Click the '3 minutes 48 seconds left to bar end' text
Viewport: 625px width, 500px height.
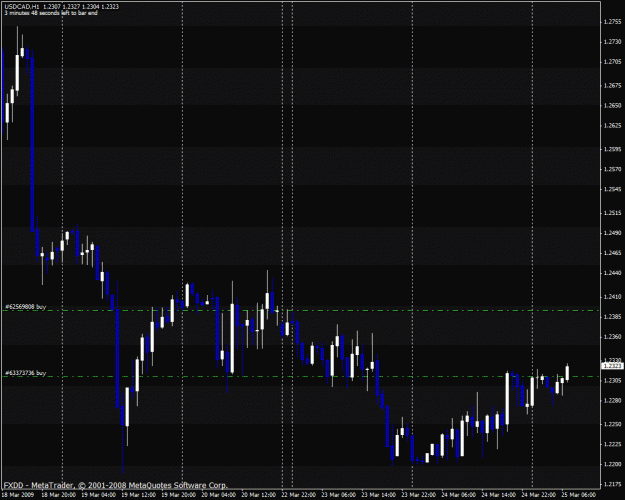[51, 13]
